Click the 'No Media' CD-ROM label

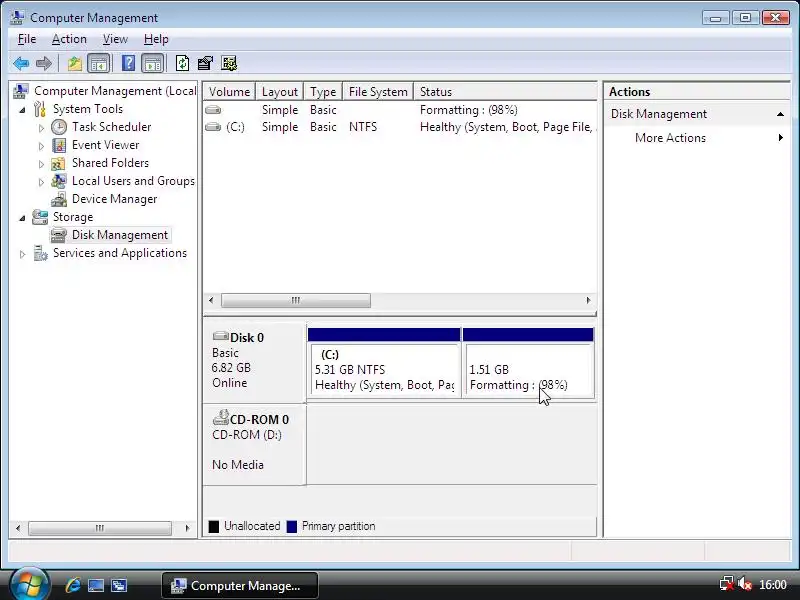tap(238, 465)
